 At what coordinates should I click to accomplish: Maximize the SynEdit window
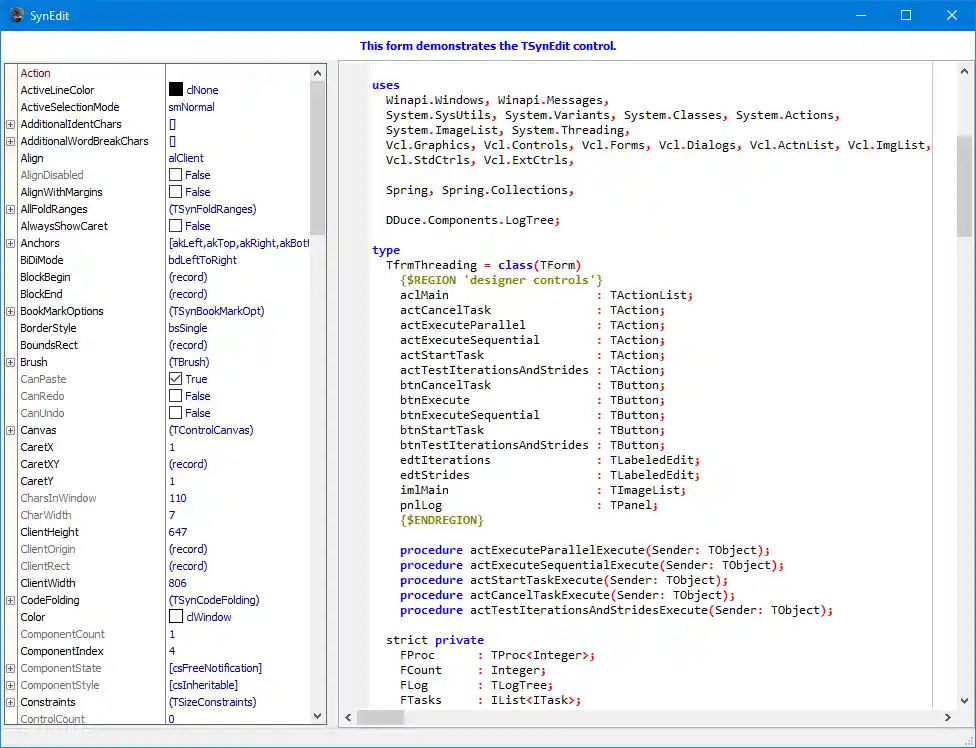905,15
